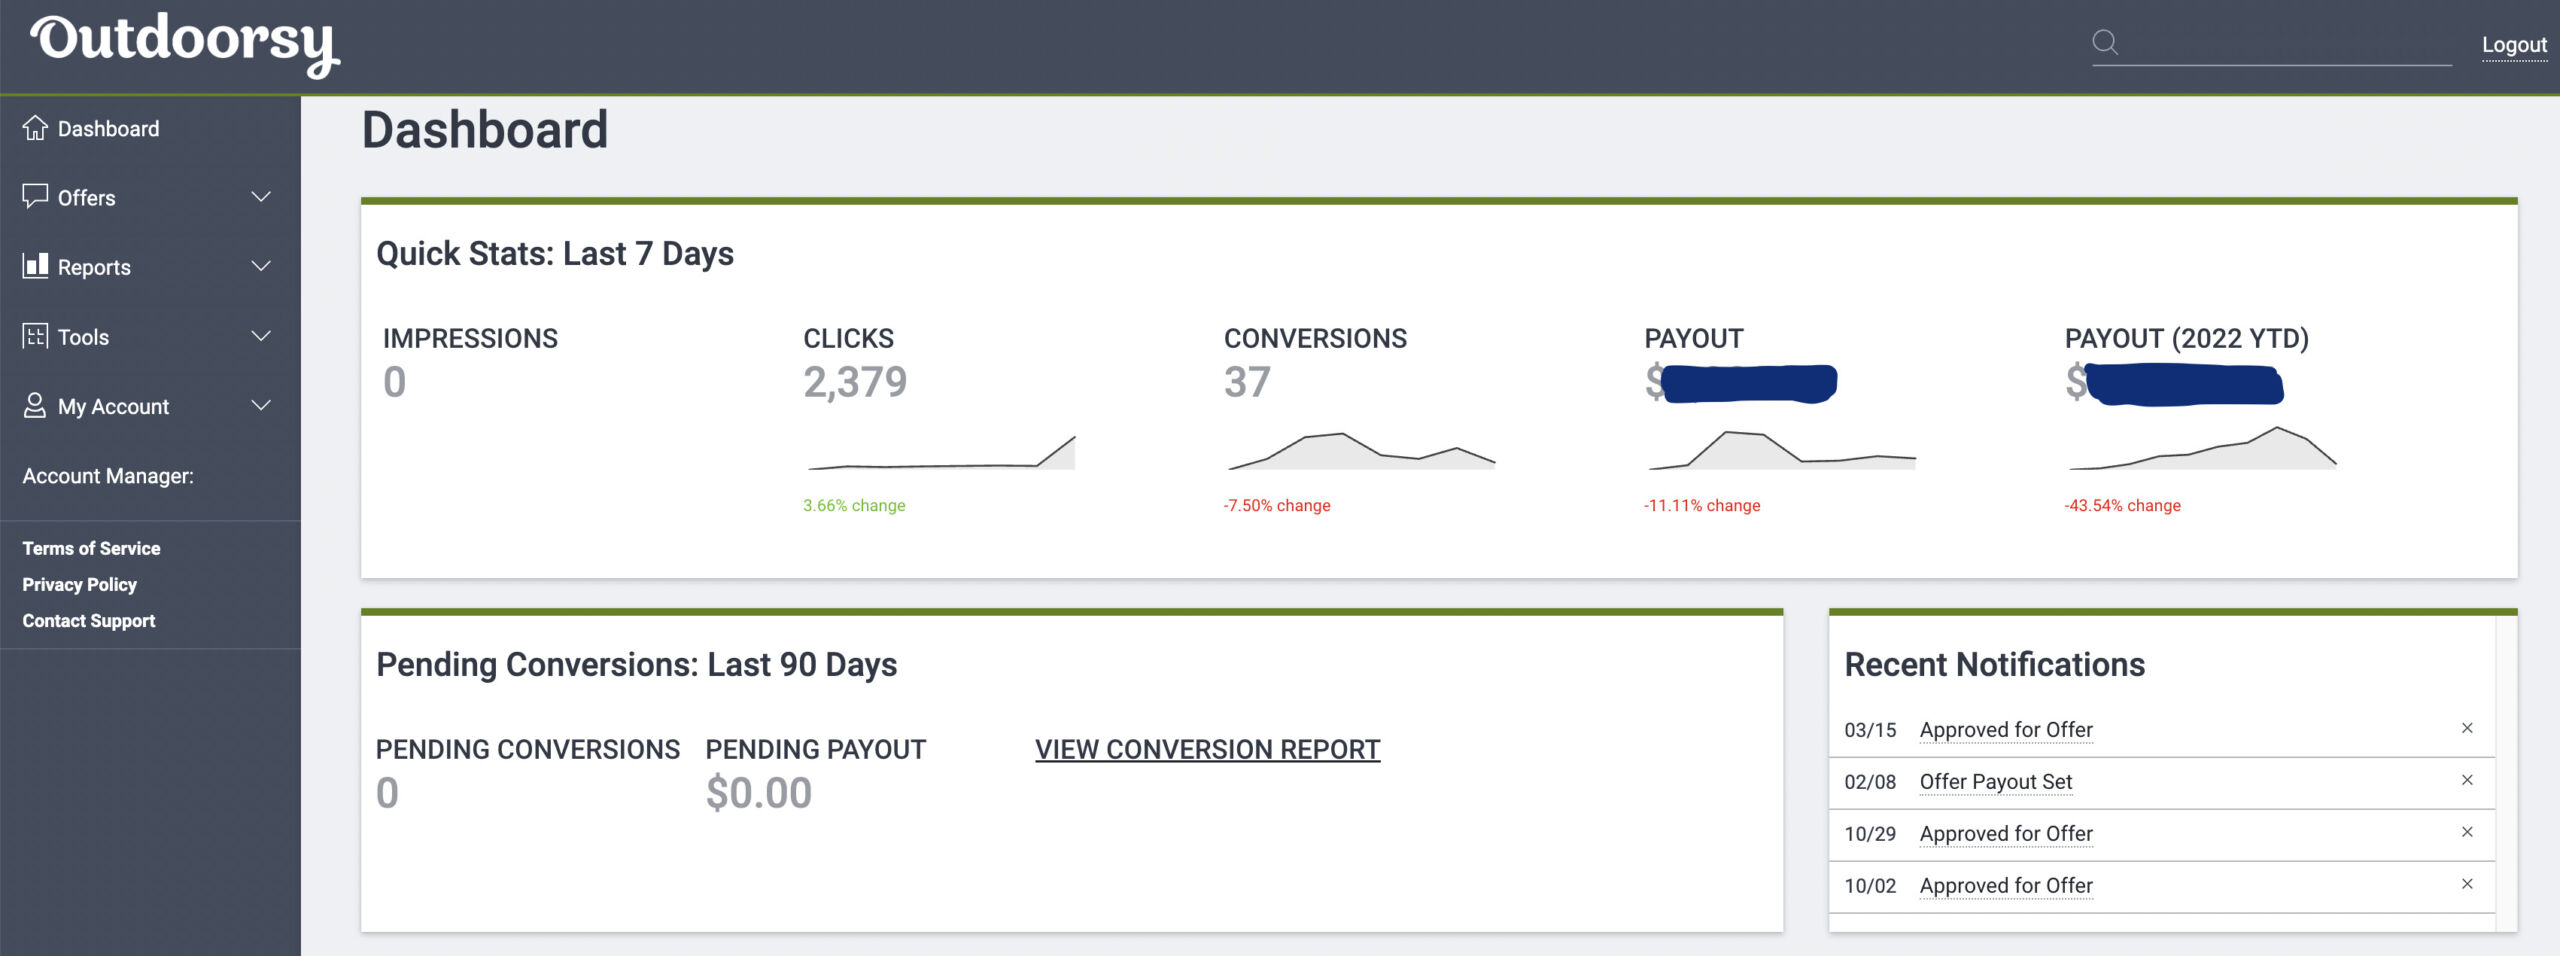
Task: Select Contact Support in sidebar
Action: 88,620
